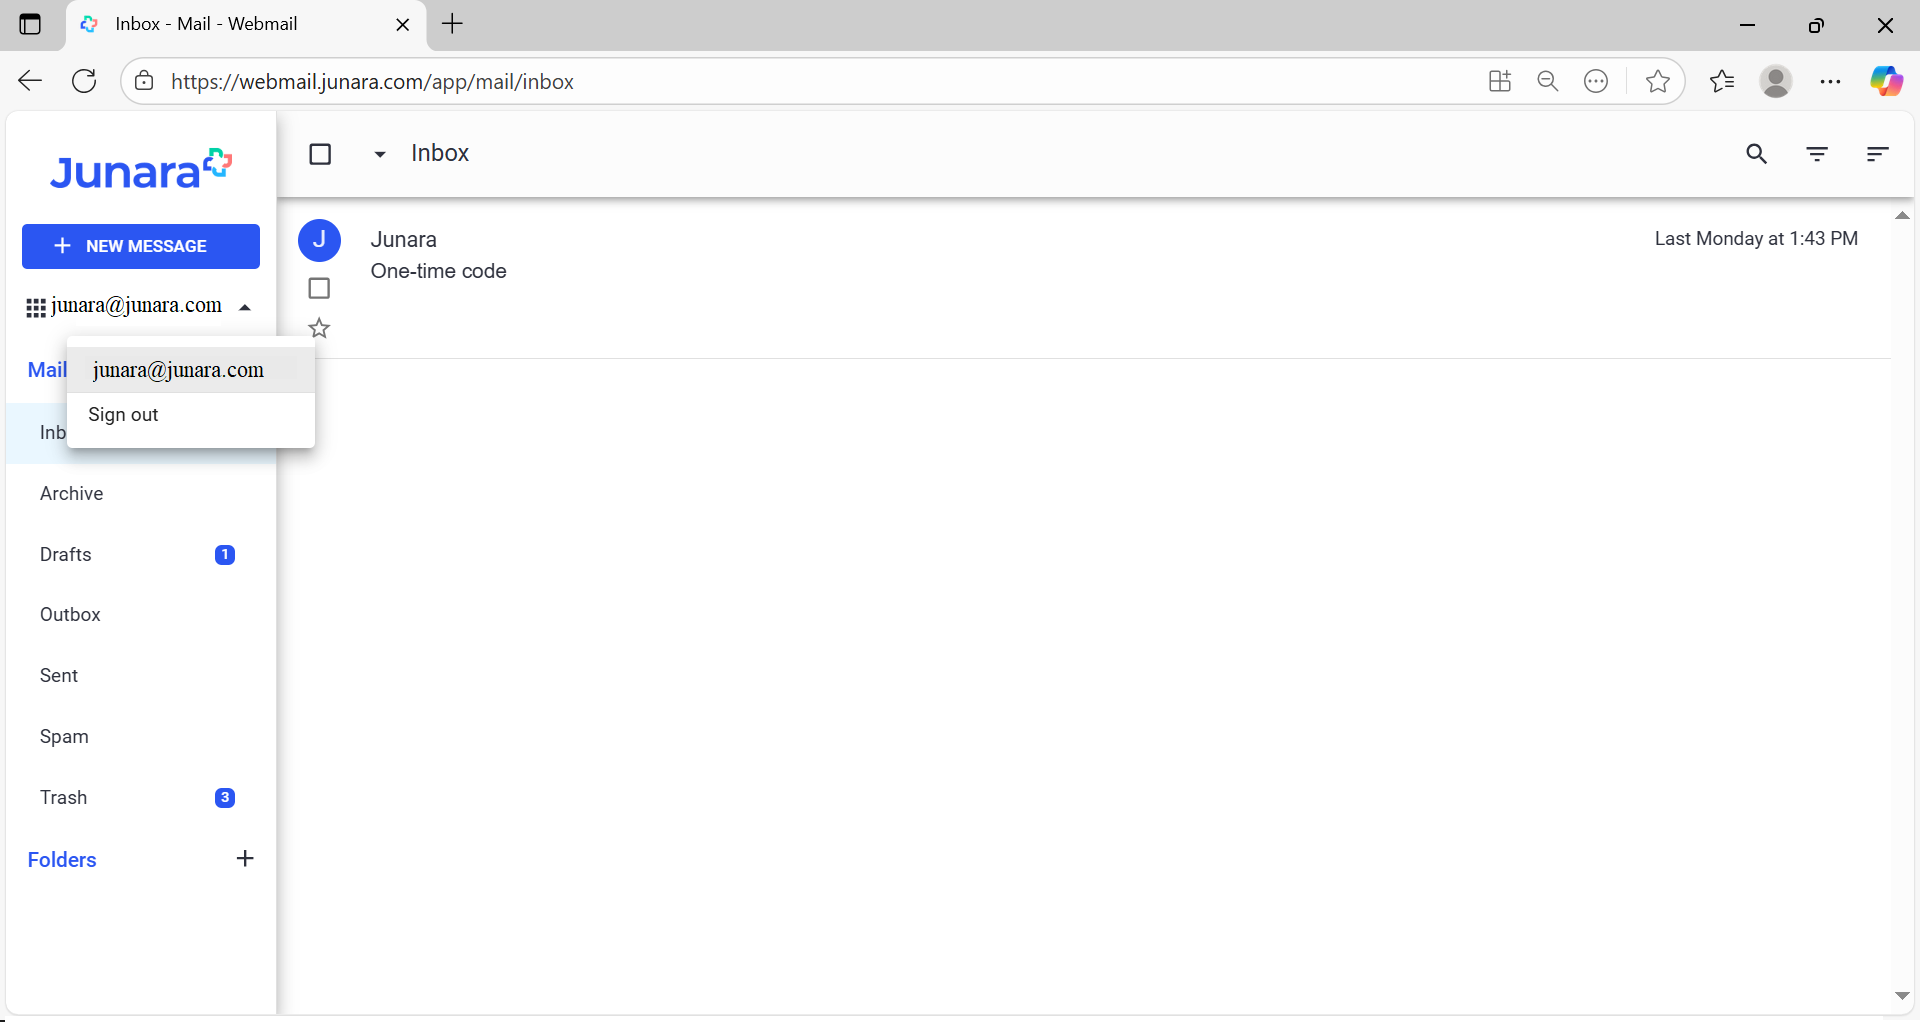
Task: Open the Archive folder
Action: coord(141,494)
